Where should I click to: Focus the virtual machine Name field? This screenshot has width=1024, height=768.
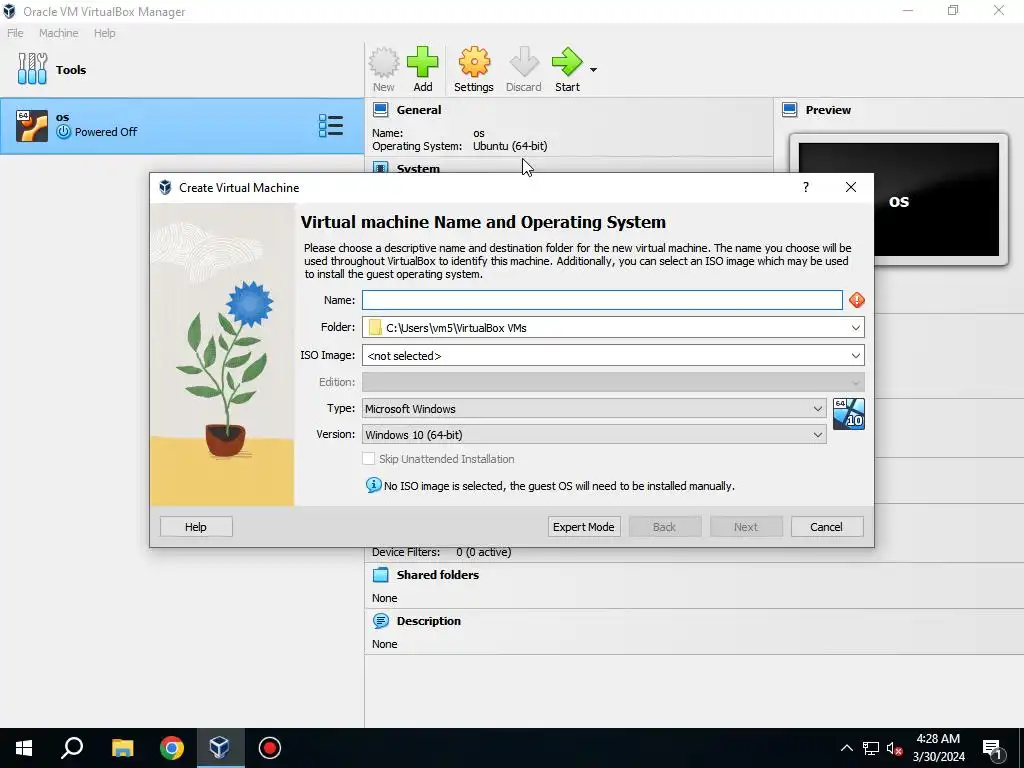[602, 300]
